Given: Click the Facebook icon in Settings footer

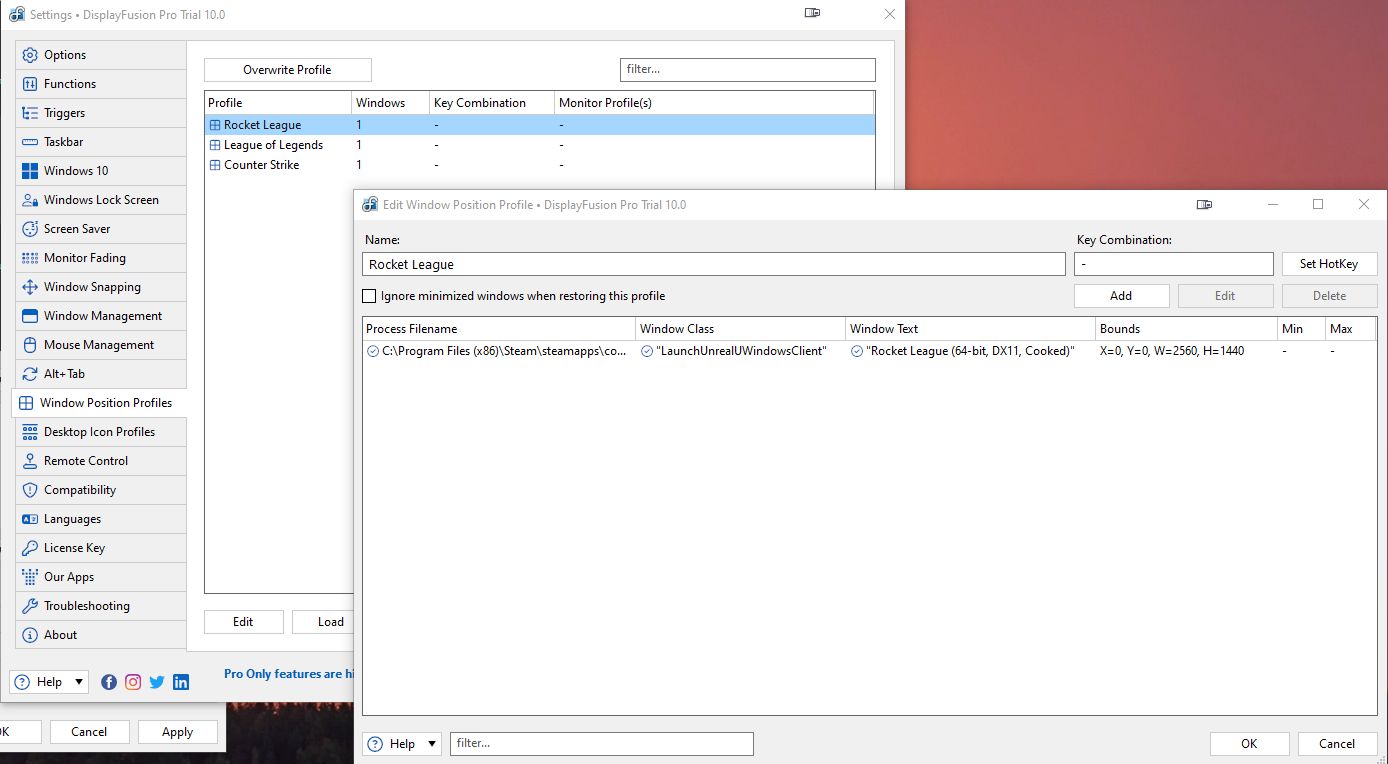Looking at the screenshot, I should coord(108,682).
